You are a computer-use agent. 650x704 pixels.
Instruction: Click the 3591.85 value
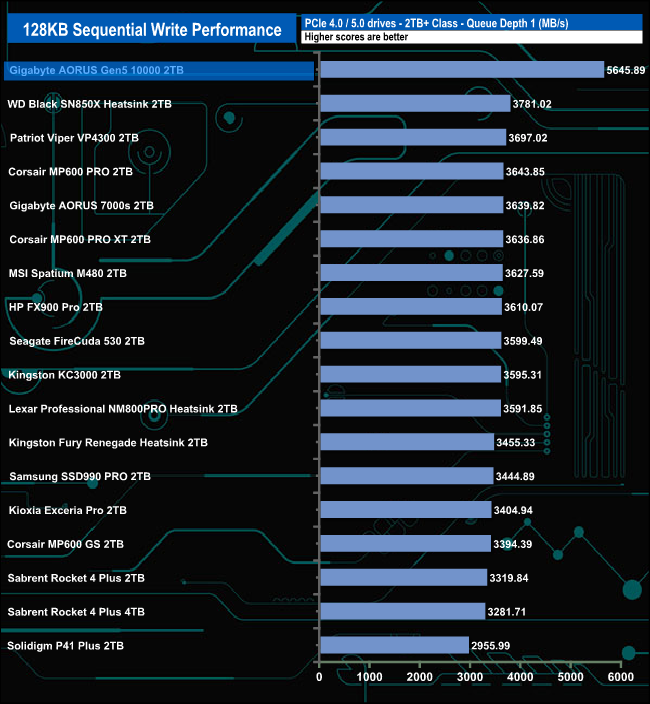pyautogui.click(x=523, y=409)
